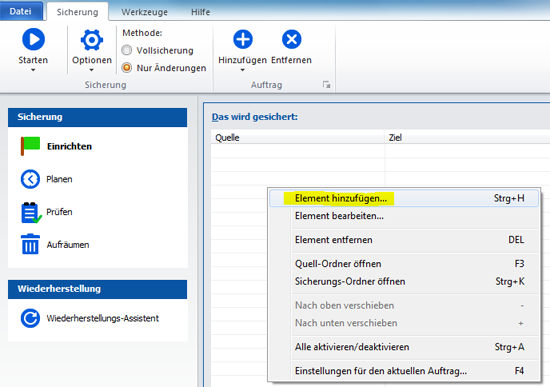This screenshot has height=387, width=550.
Task: Open the Auftrag group dialog launcher
Action: point(327,85)
